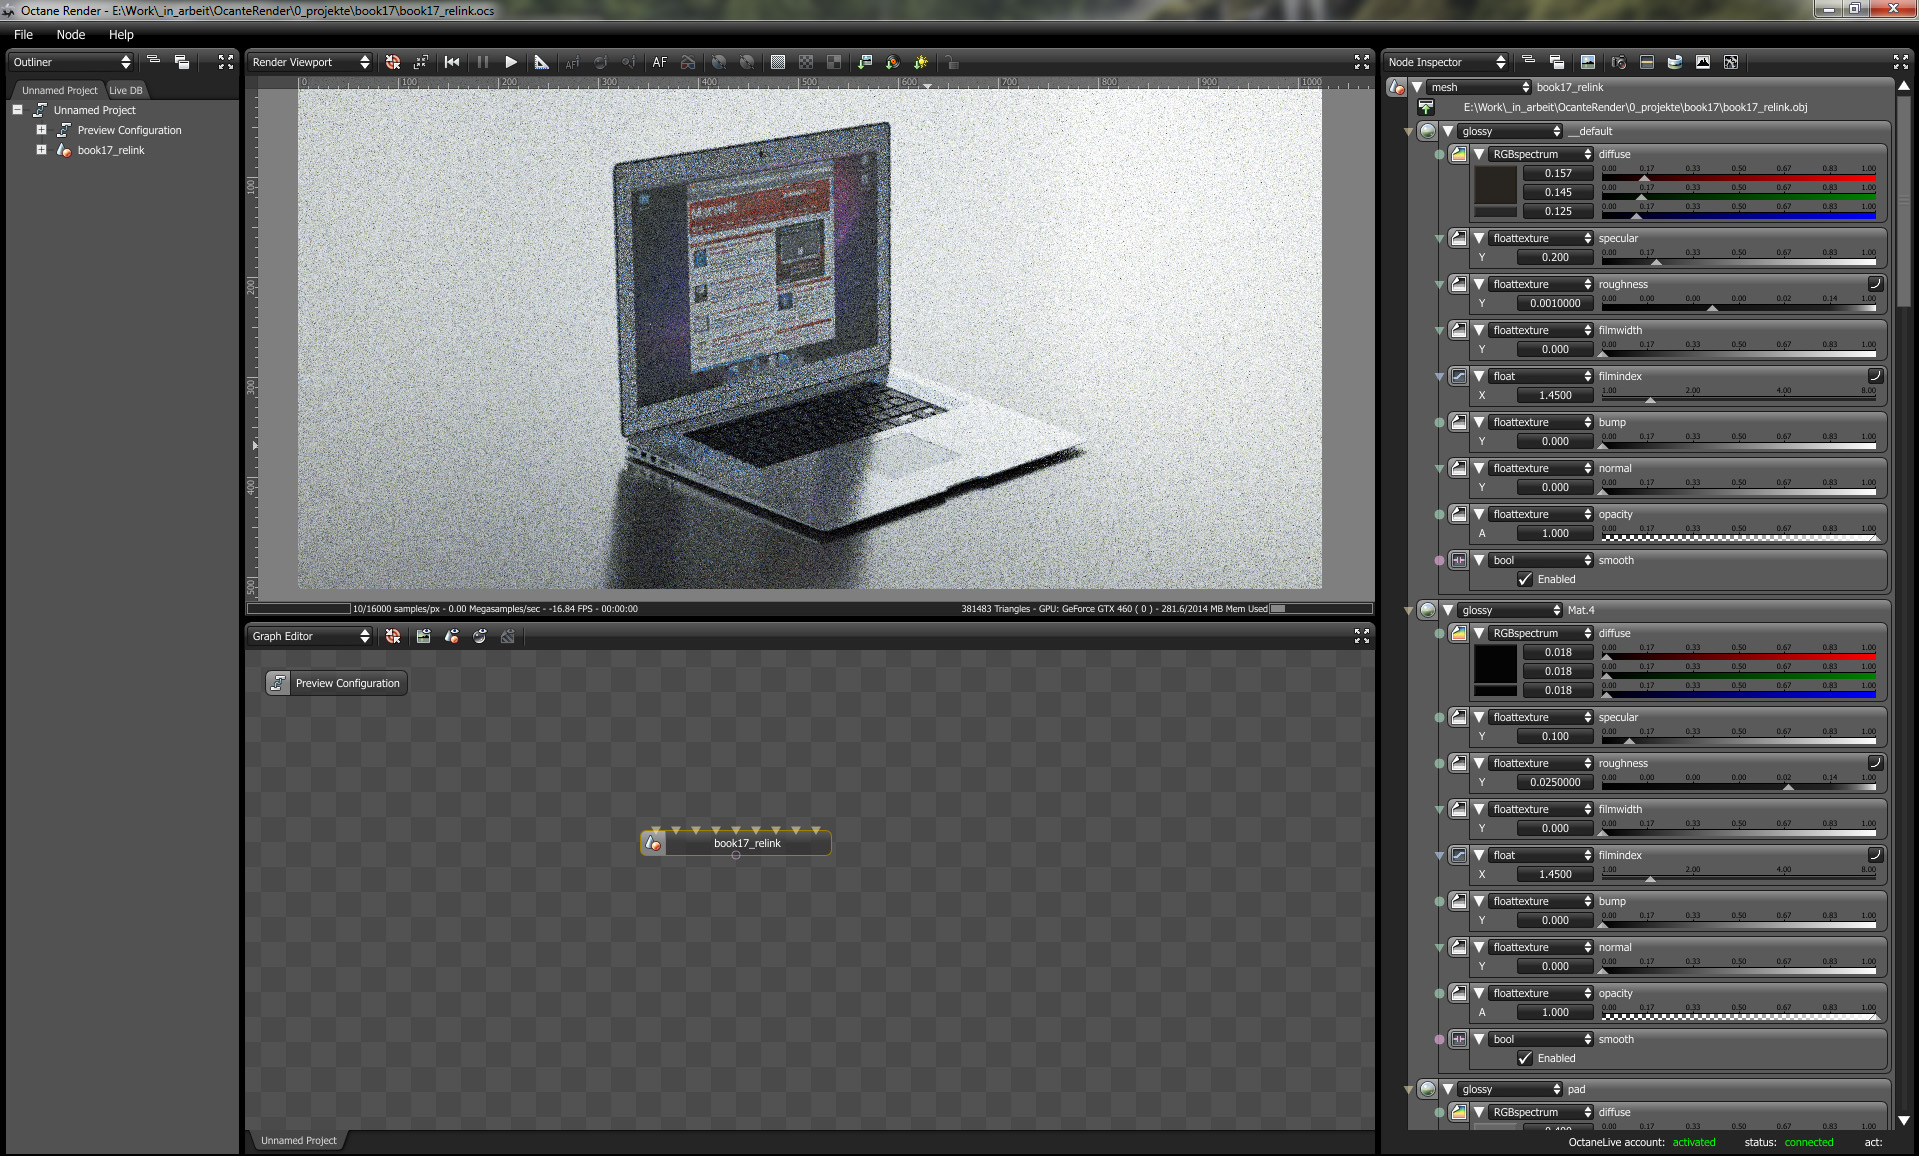This screenshot has height=1156, width=1919.
Task: Click the kernel icon in Node Inspector toolbar
Action: [1731, 62]
